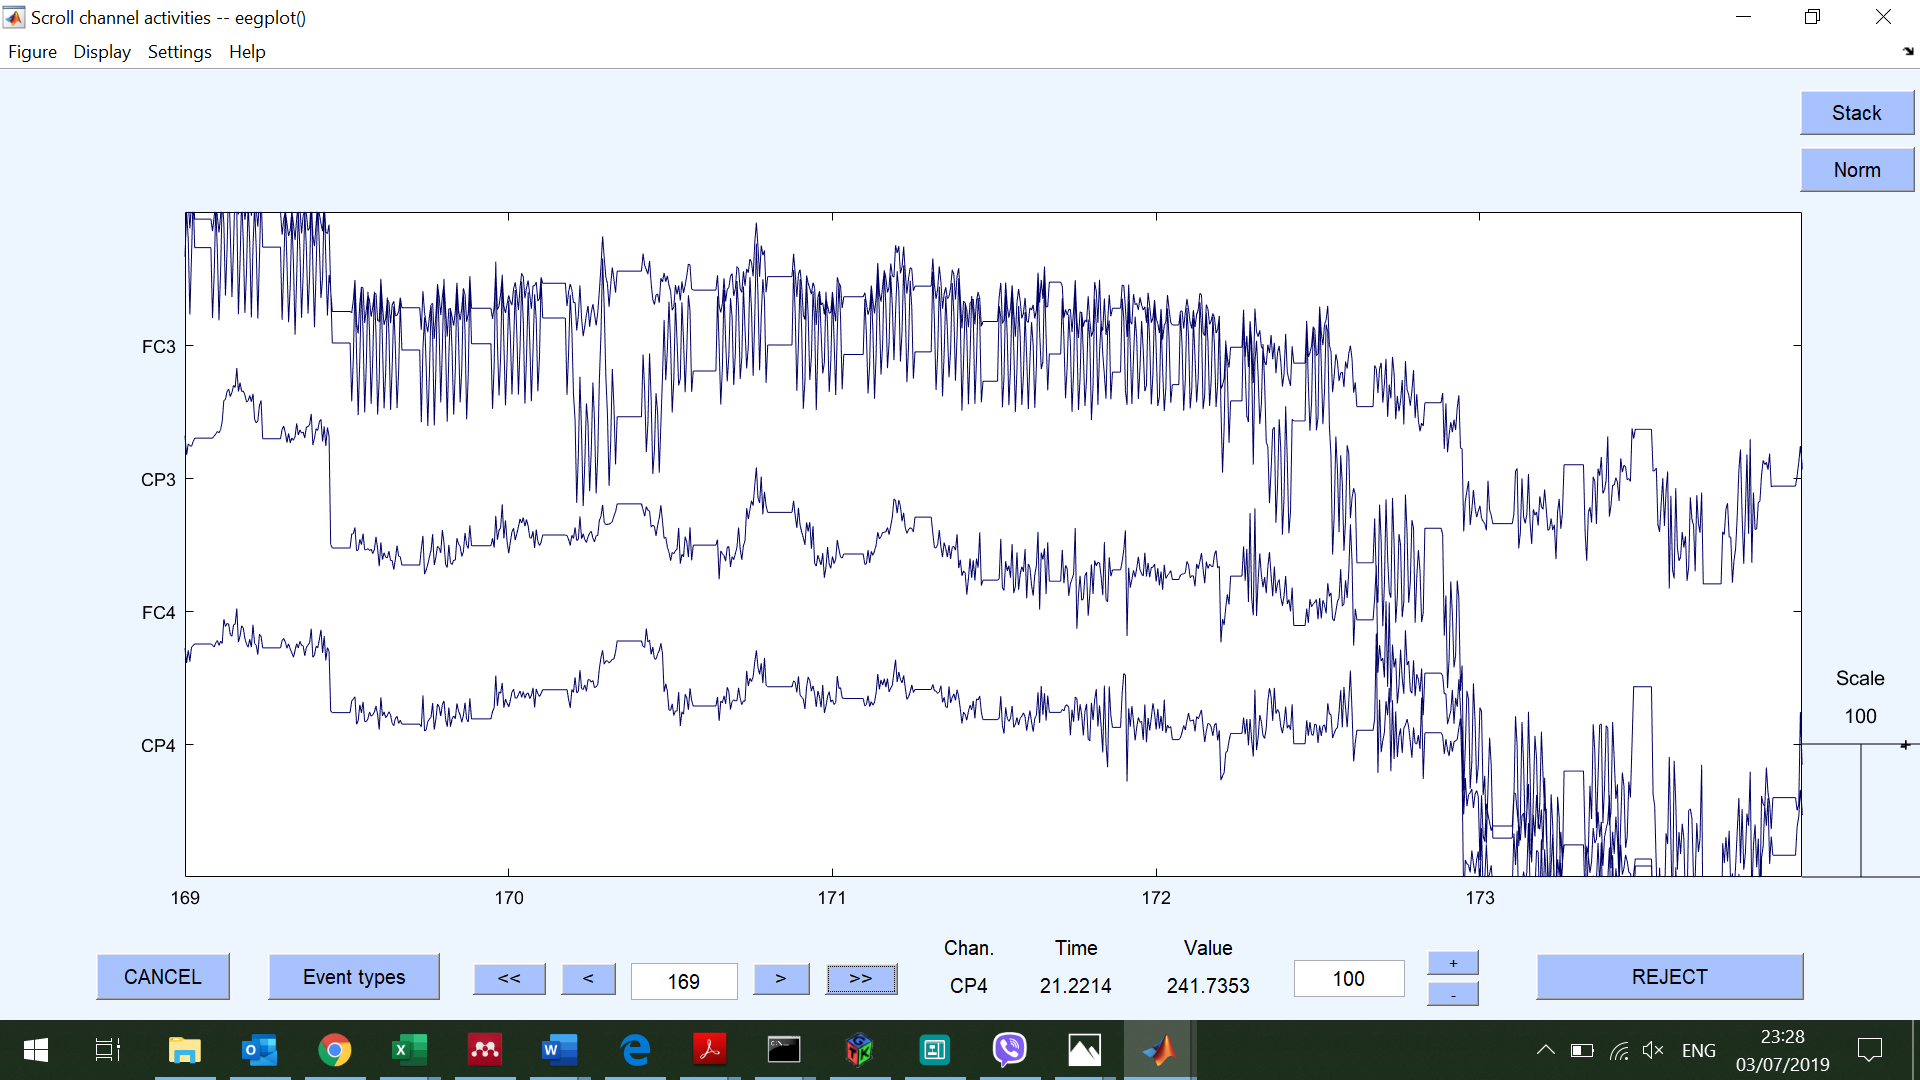Select the FC4 channel label
The image size is (1920, 1080).
[x=158, y=613]
